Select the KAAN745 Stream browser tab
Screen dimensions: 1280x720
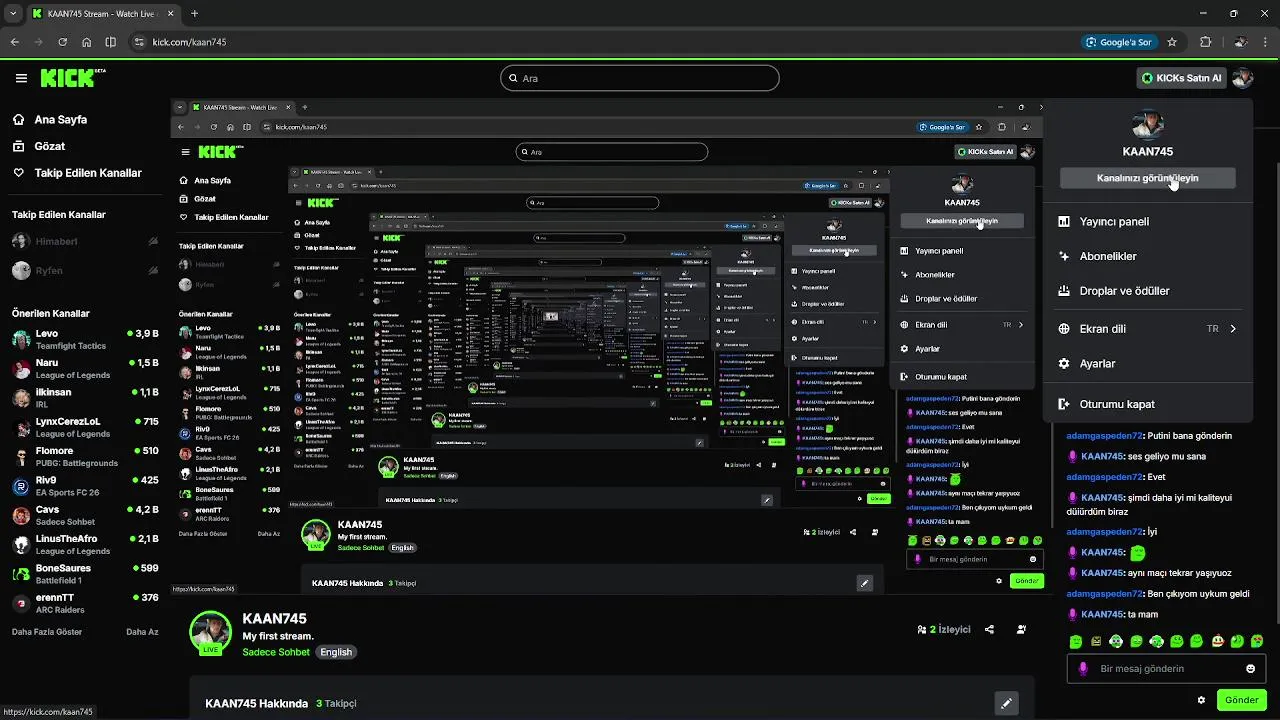[104, 14]
